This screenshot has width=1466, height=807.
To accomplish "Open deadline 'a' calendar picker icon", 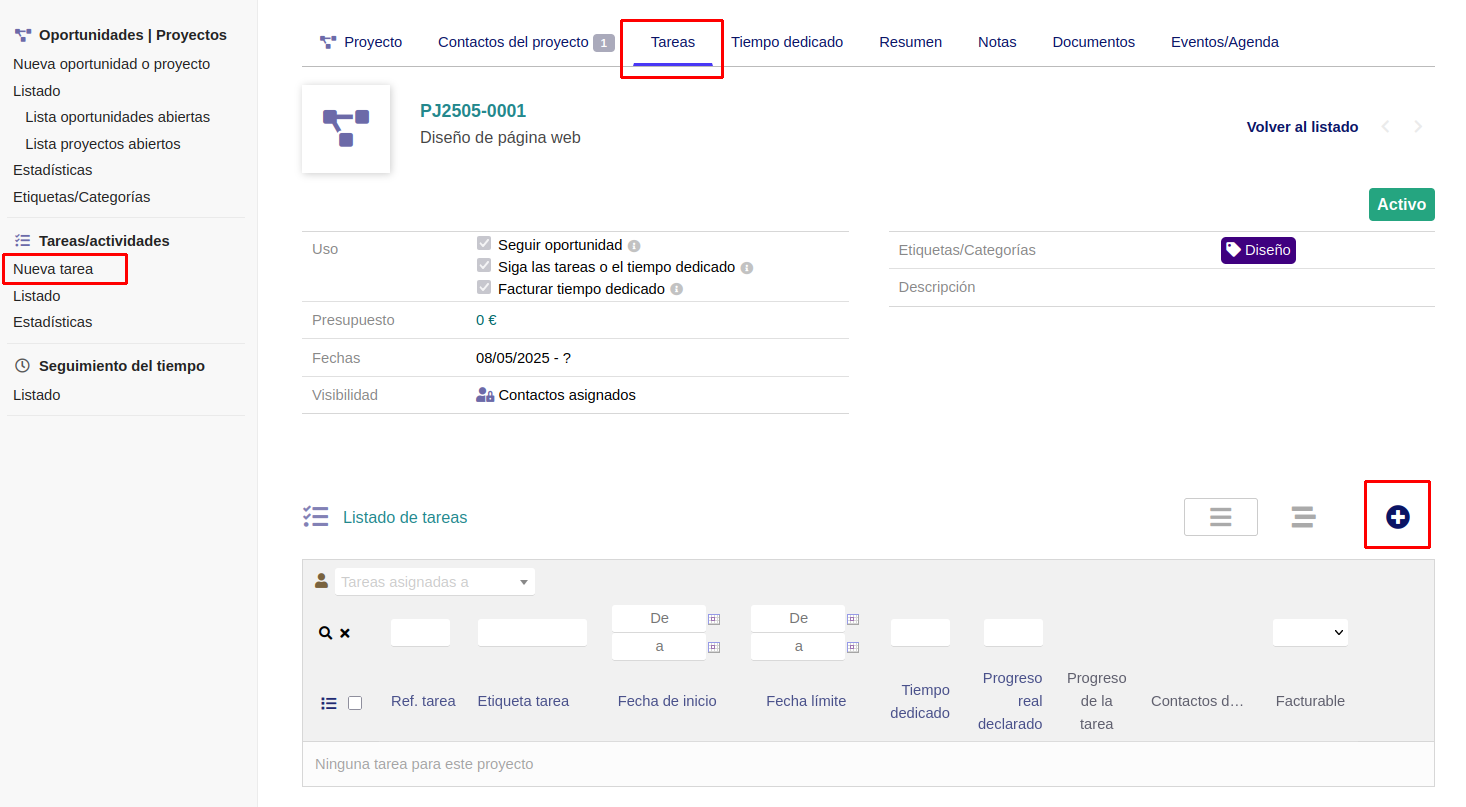I will pyautogui.click(x=853, y=647).
